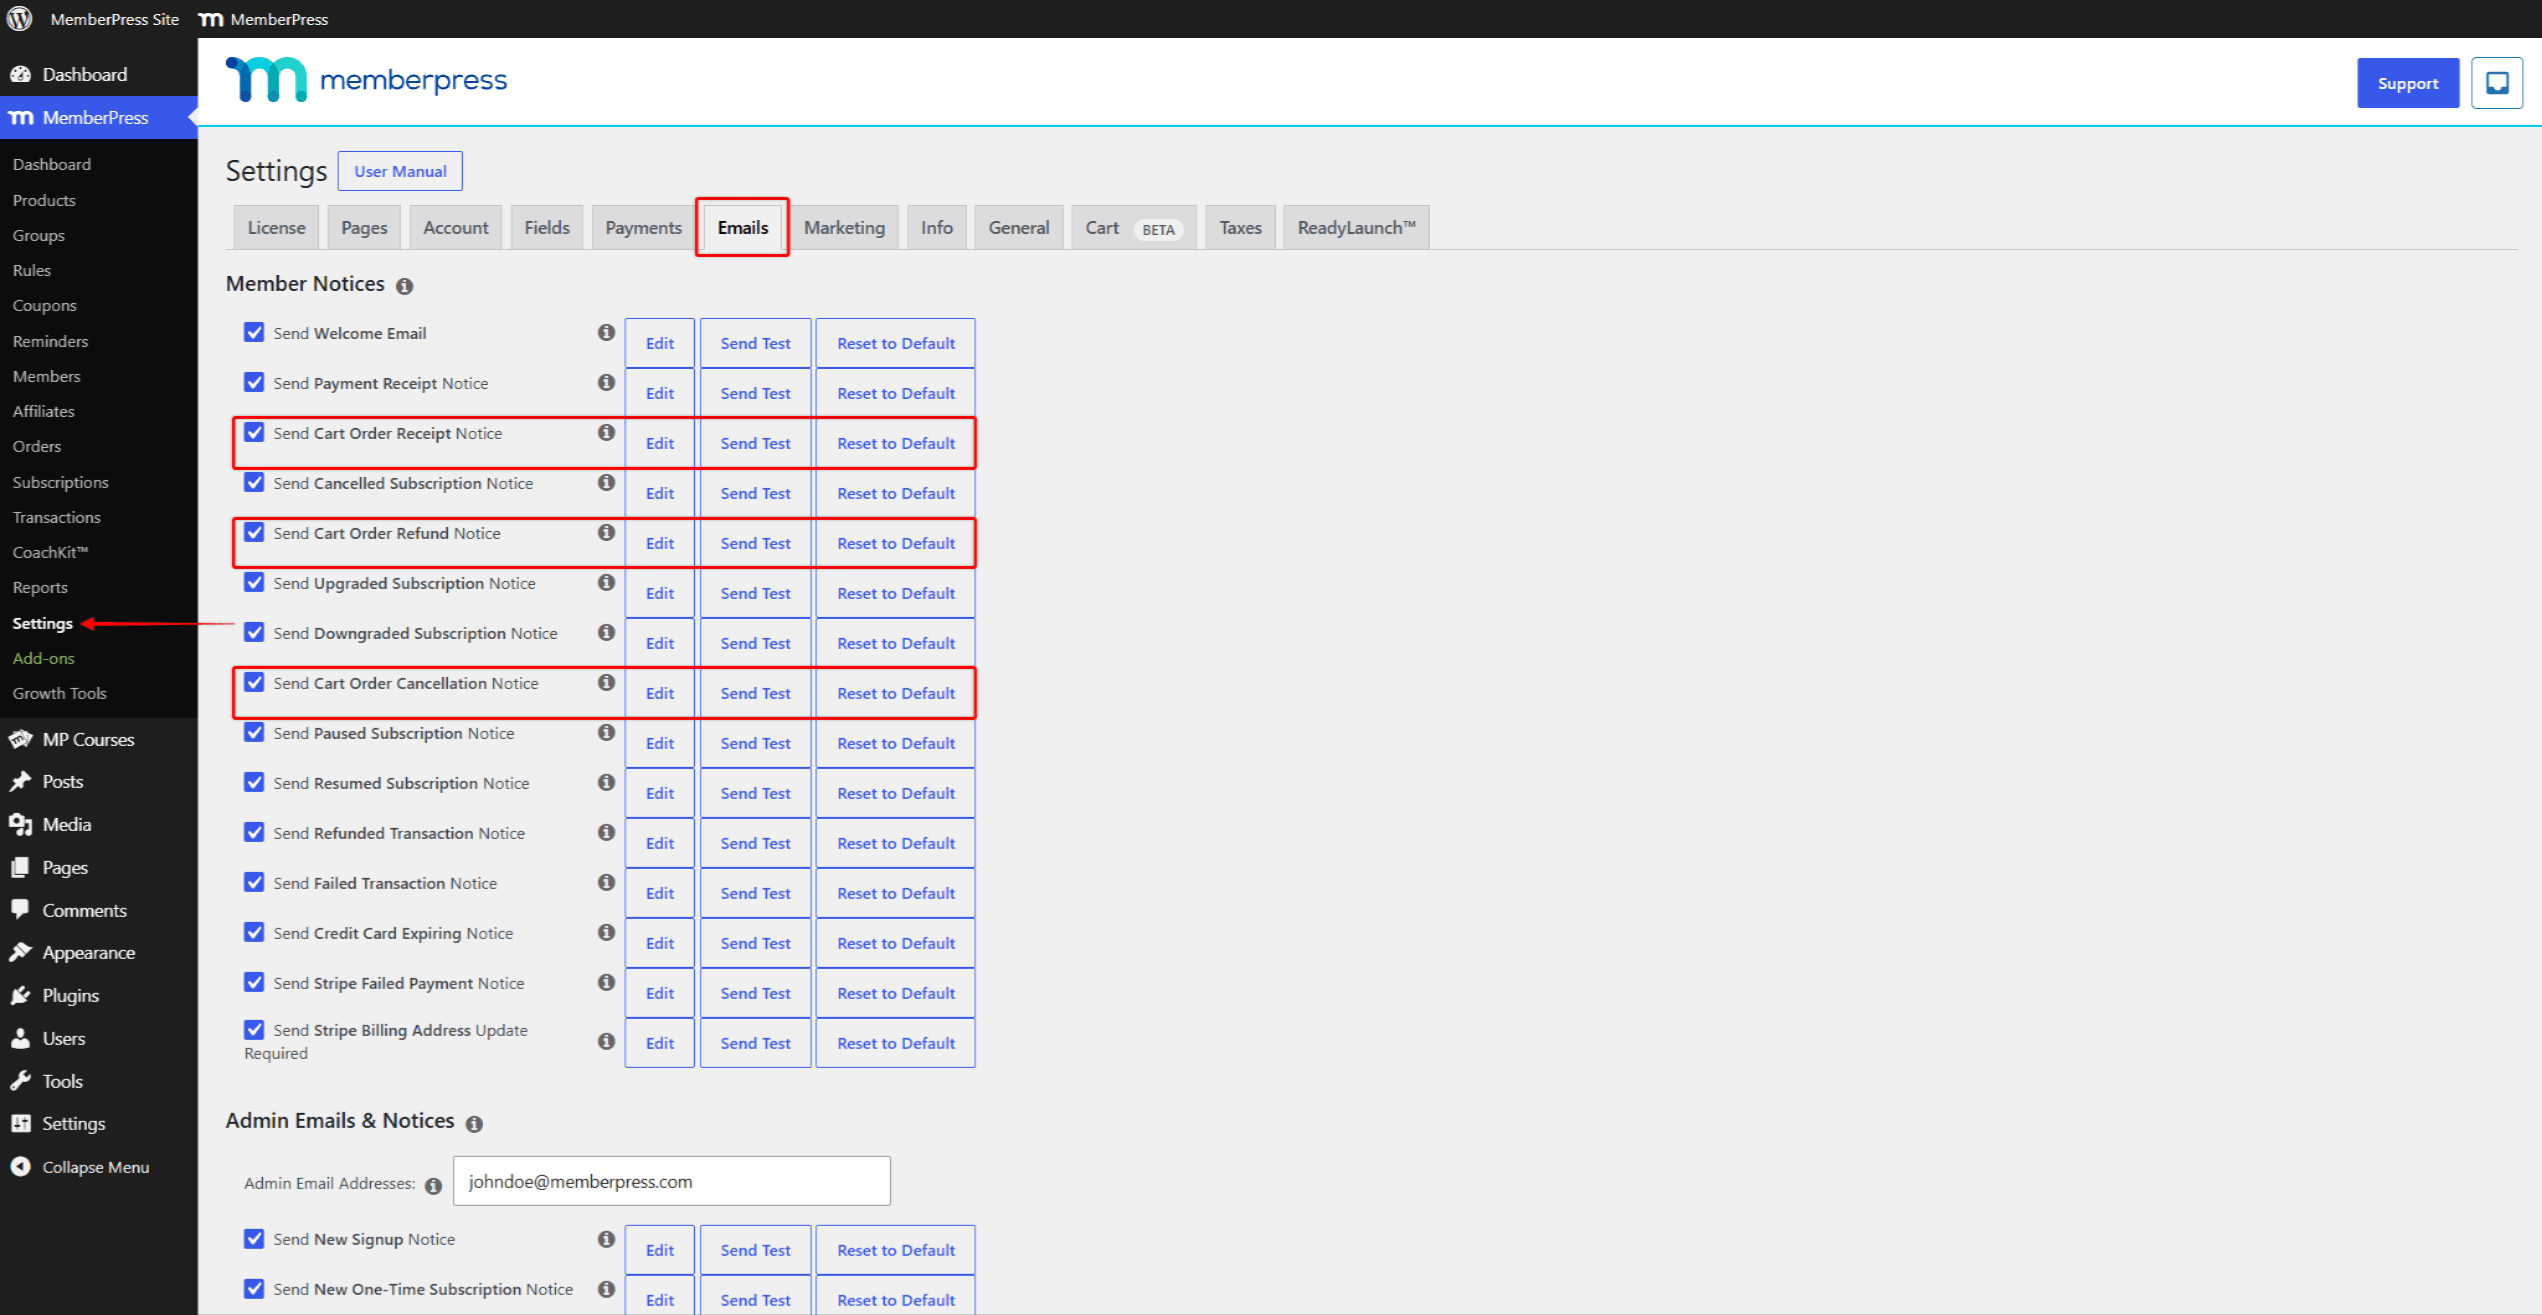
Task: Click info icon beside Admin Emails & Notices
Action: point(474,1124)
